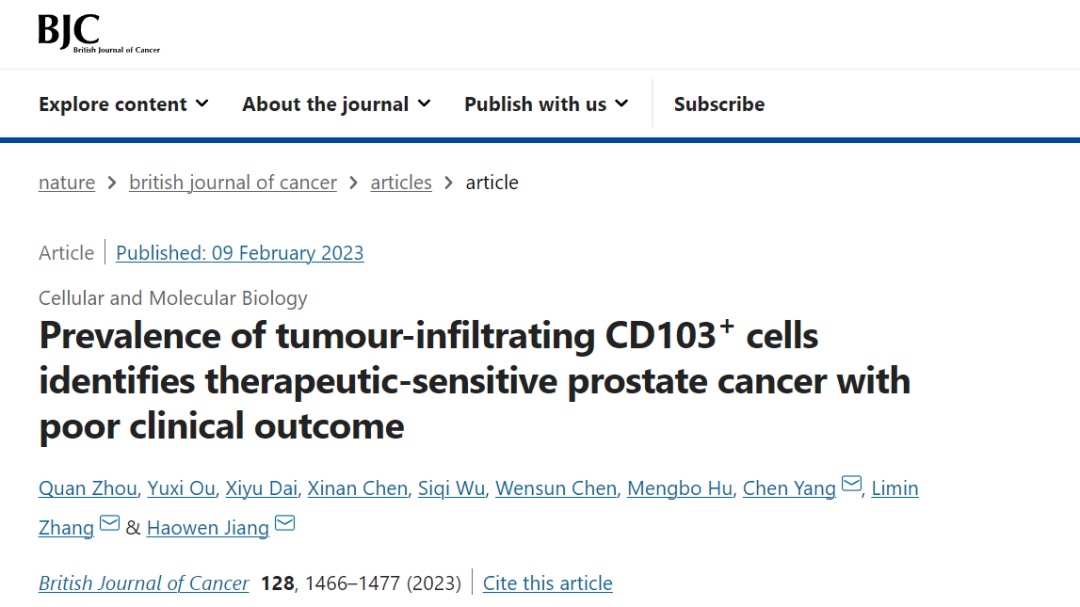1080x607 pixels.
Task: Click the BJC journal logo
Action: 98,33
